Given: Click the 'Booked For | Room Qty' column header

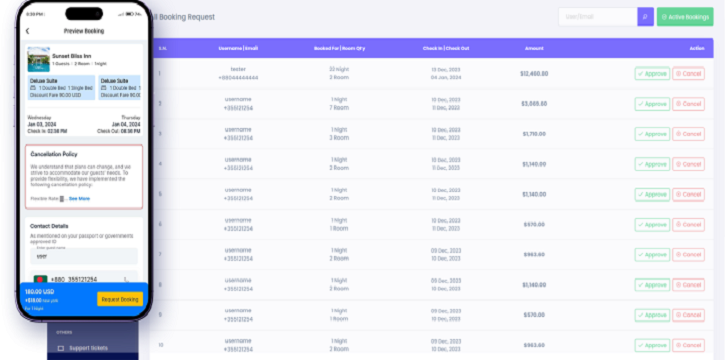Looking at the screenshot, I should (x=339, y=48).
